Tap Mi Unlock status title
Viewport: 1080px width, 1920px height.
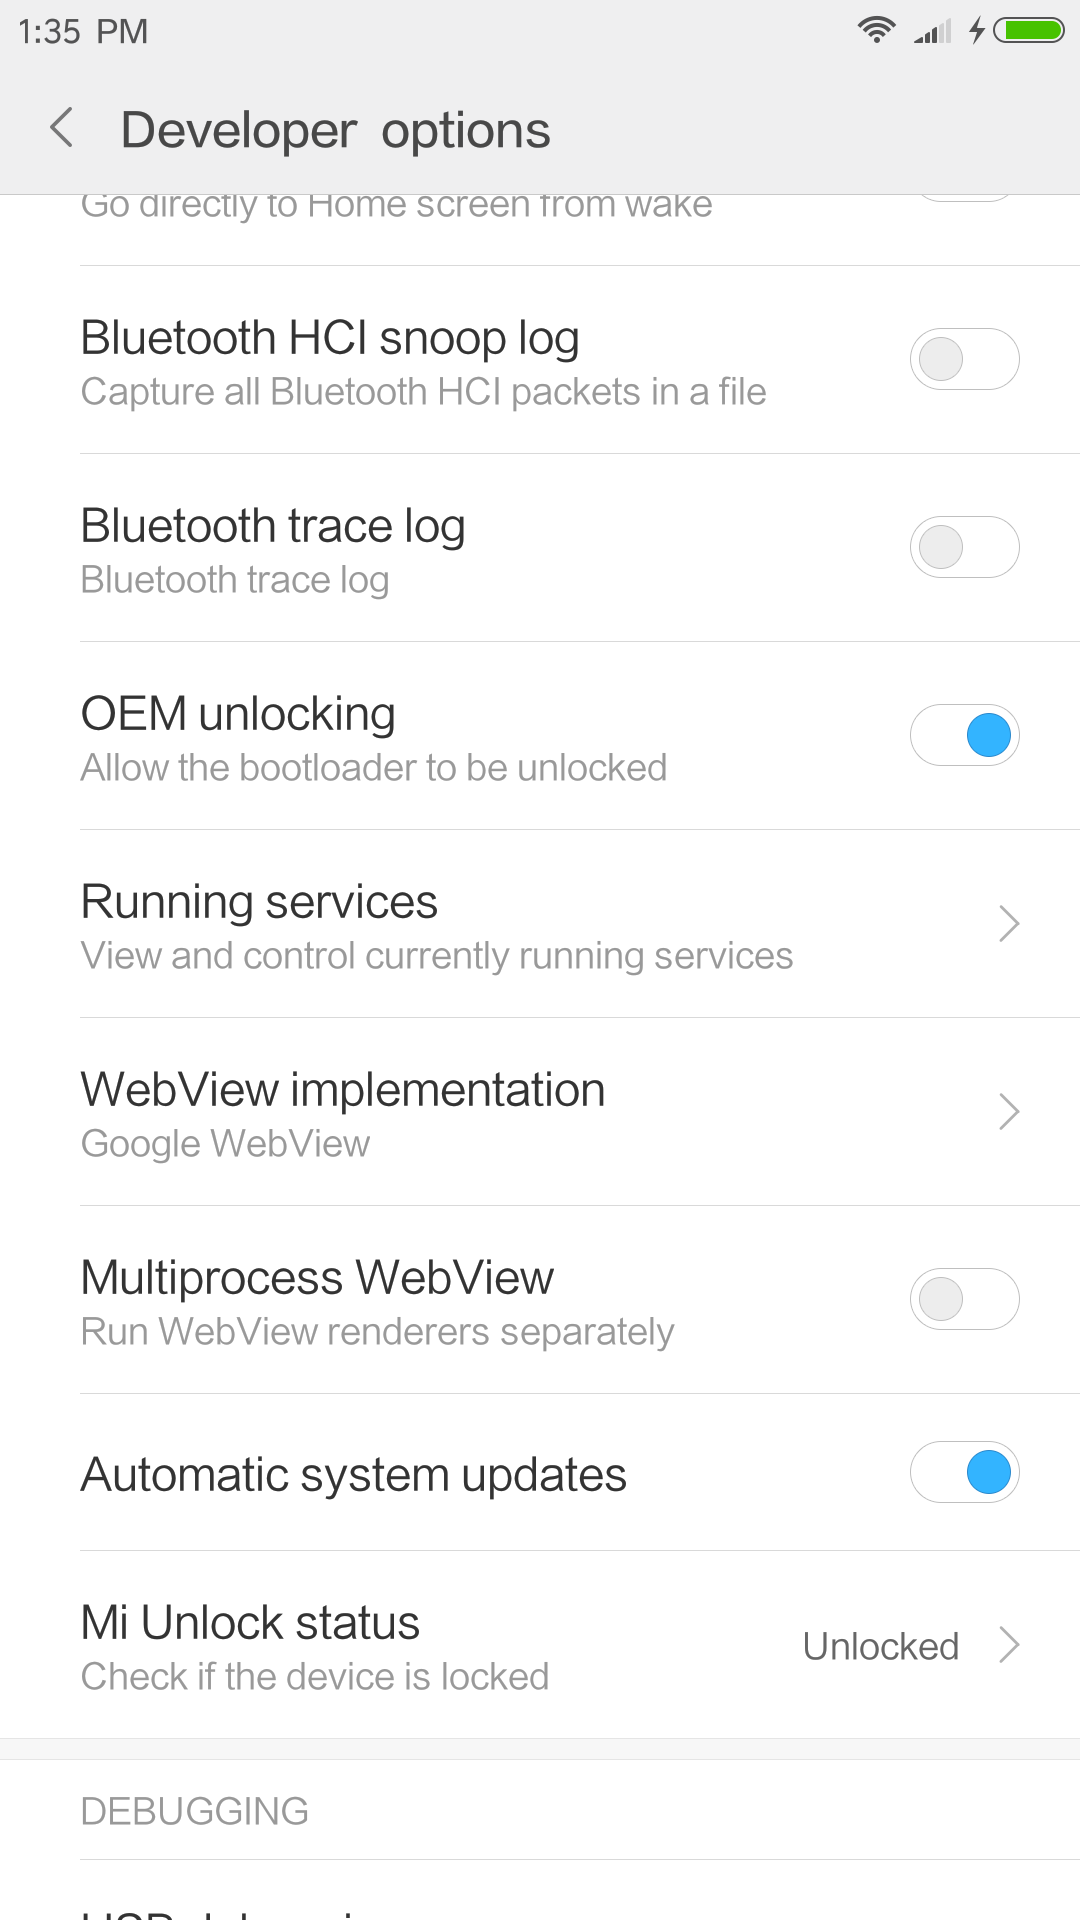(250, 1622)
